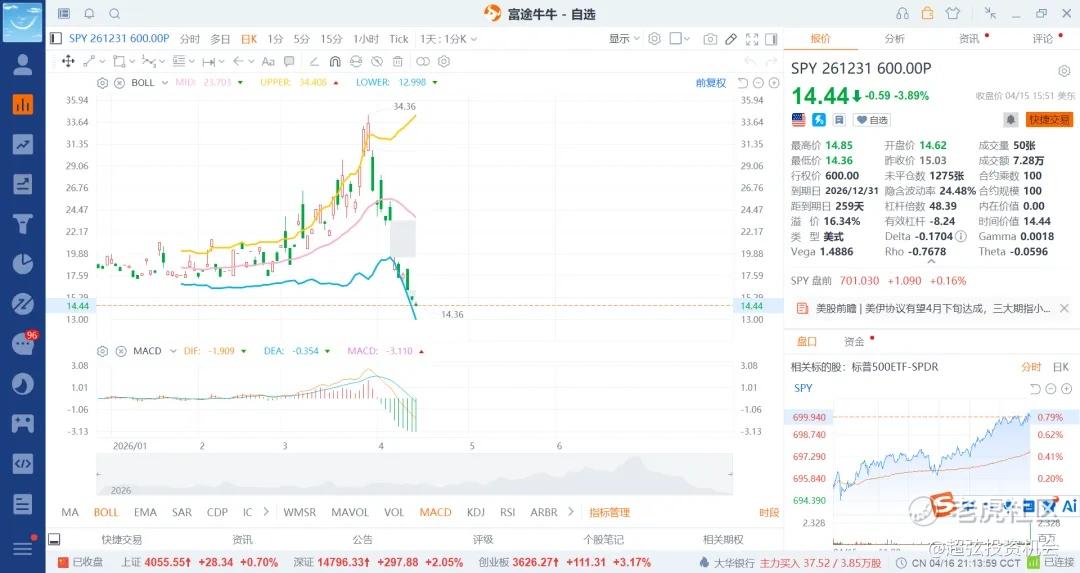Open BOLL indicator settings gear
1080x573 pixels.
[x=103, y=83]
